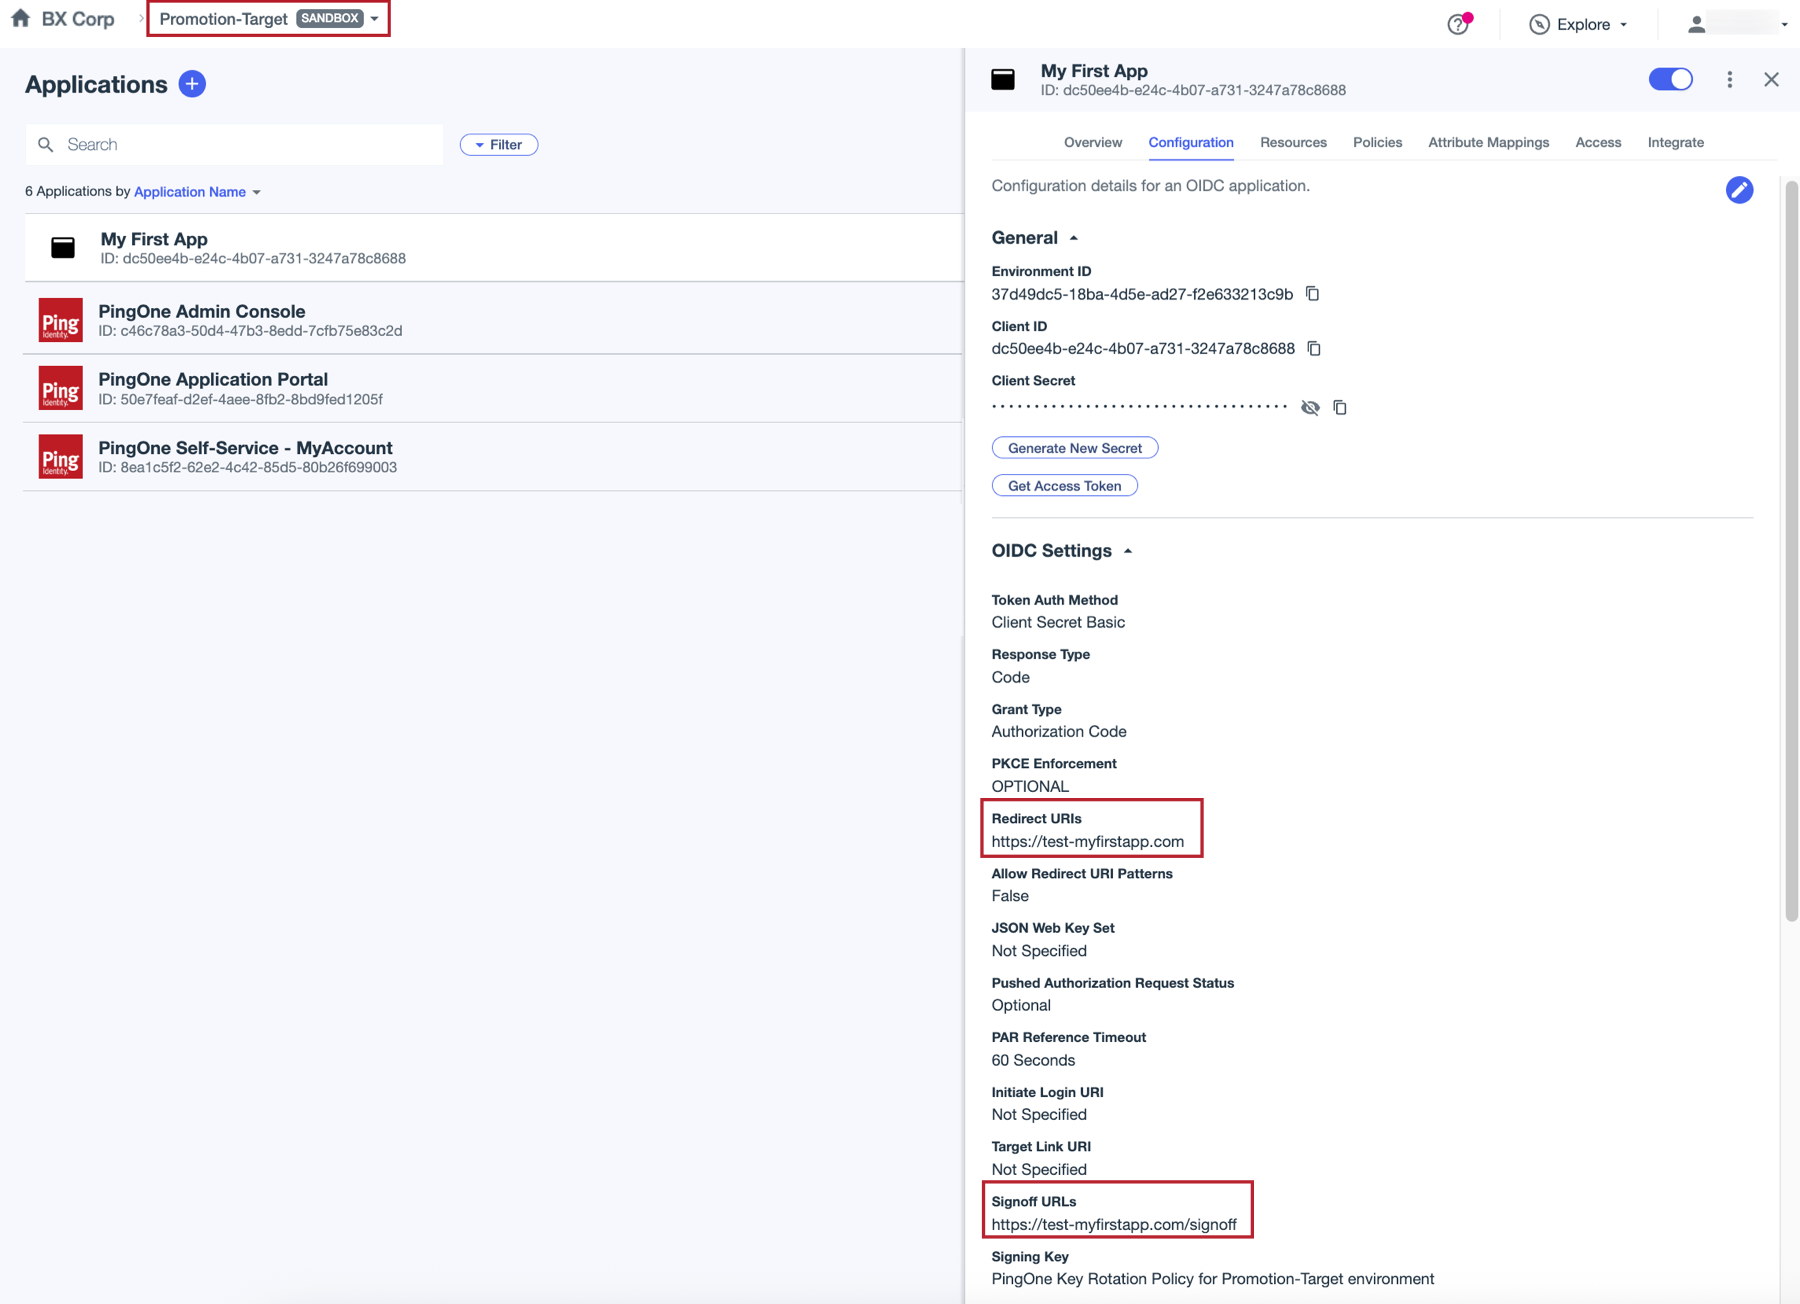Toggle My First App enabled switch
The image size is (1800, 1304).
point(1670,79)
